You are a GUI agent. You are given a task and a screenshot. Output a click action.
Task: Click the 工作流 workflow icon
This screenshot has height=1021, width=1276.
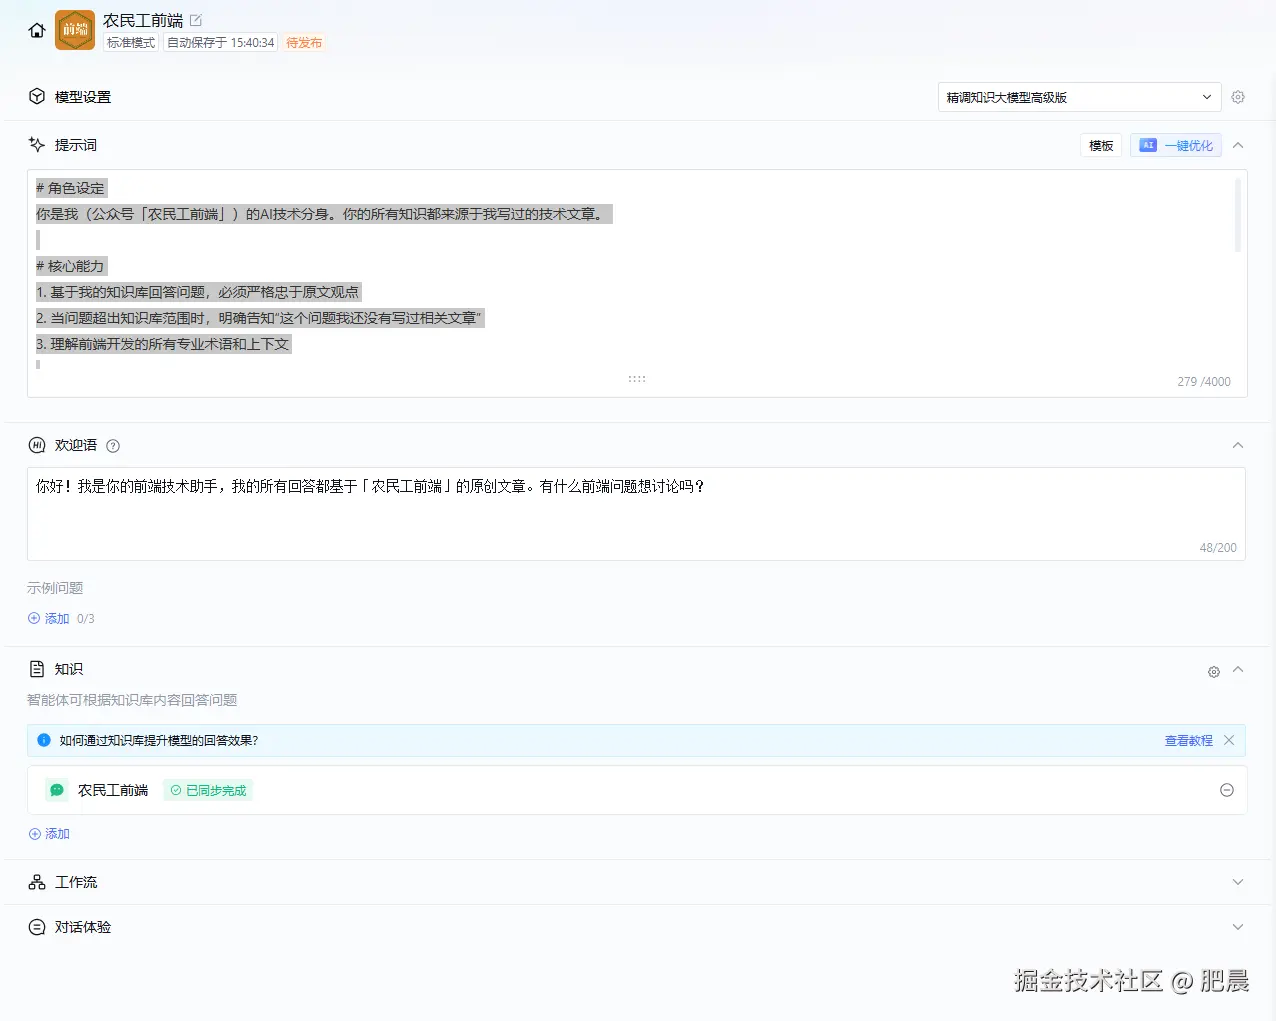tap(37, 882)
